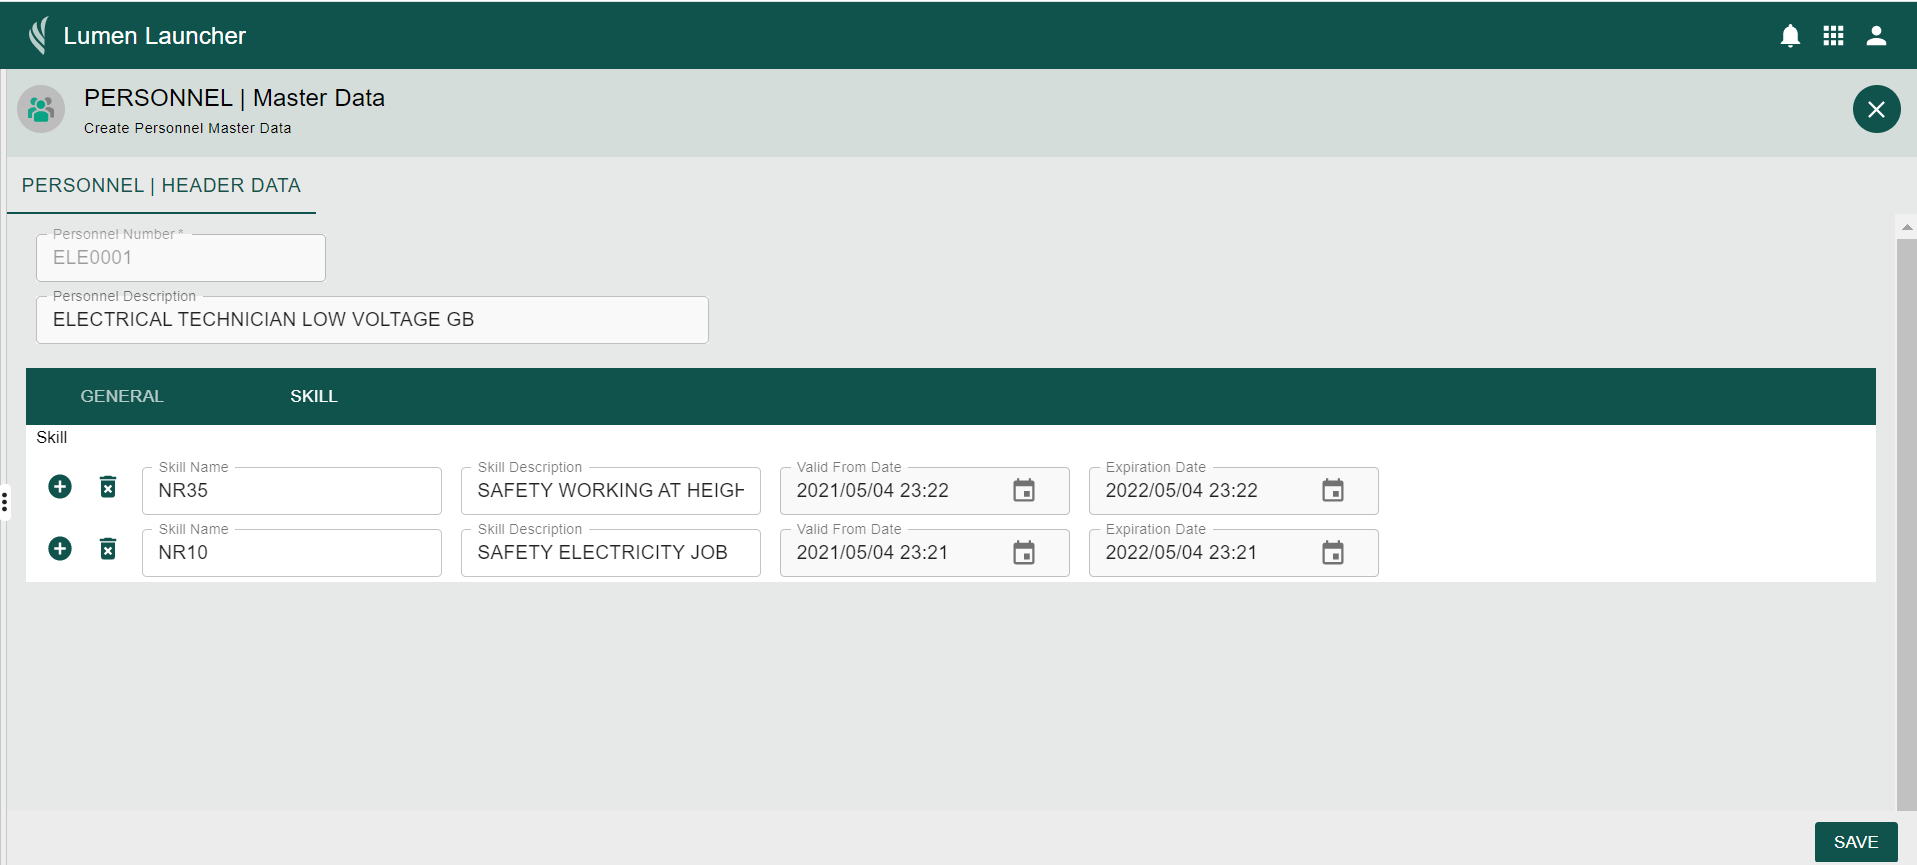Click the Create Personnel Master Data subtitle
1917x865 pixels.
tap(188, 128)
